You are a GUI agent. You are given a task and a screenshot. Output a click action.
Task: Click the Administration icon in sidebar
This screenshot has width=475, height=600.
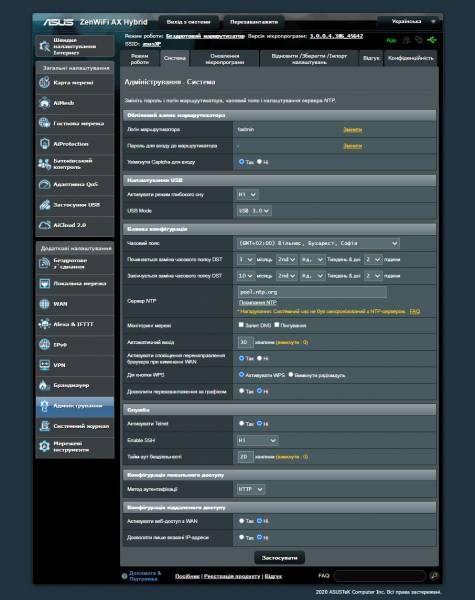pos(44,406)
